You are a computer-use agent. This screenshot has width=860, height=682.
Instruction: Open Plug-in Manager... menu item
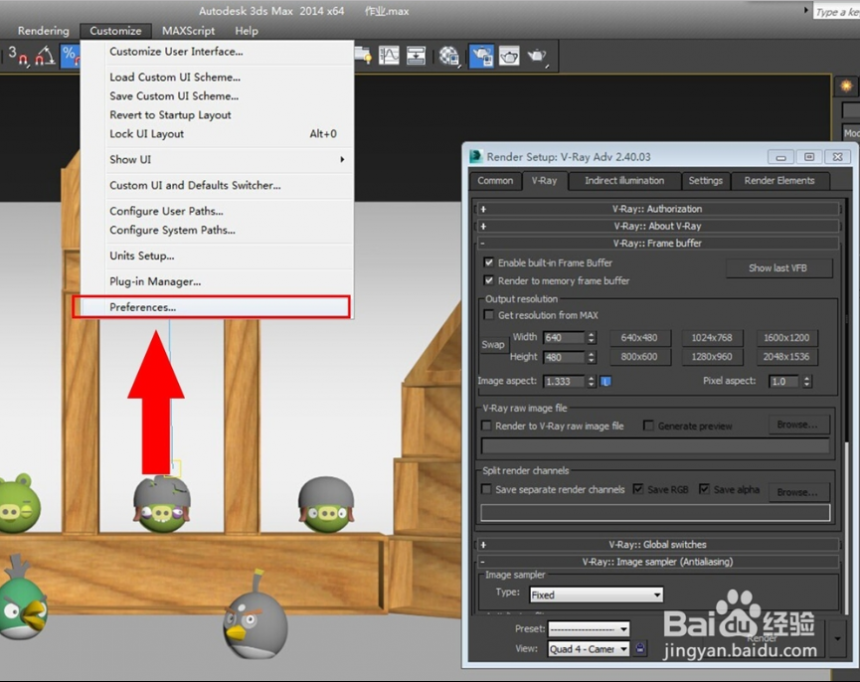218,281
